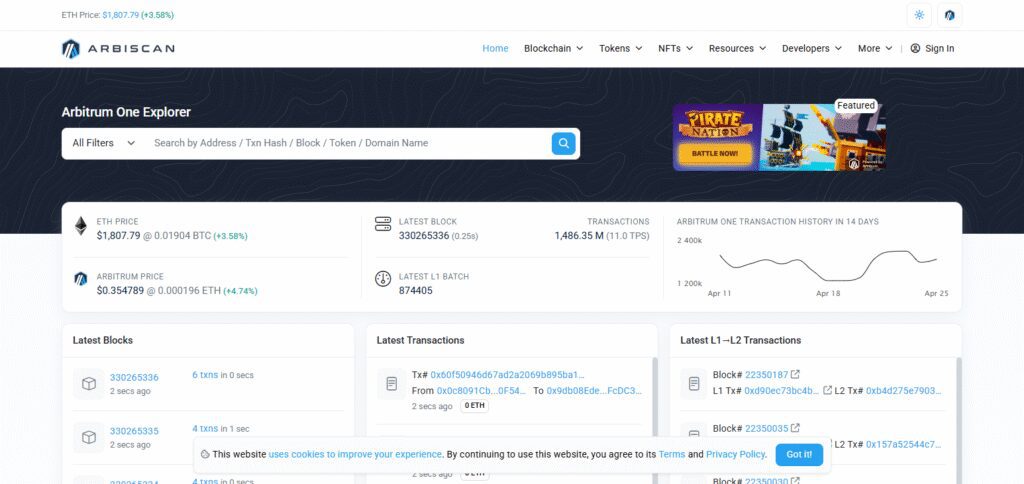
Task: Click external link icon next to 22350035
Action: [795, 428]
